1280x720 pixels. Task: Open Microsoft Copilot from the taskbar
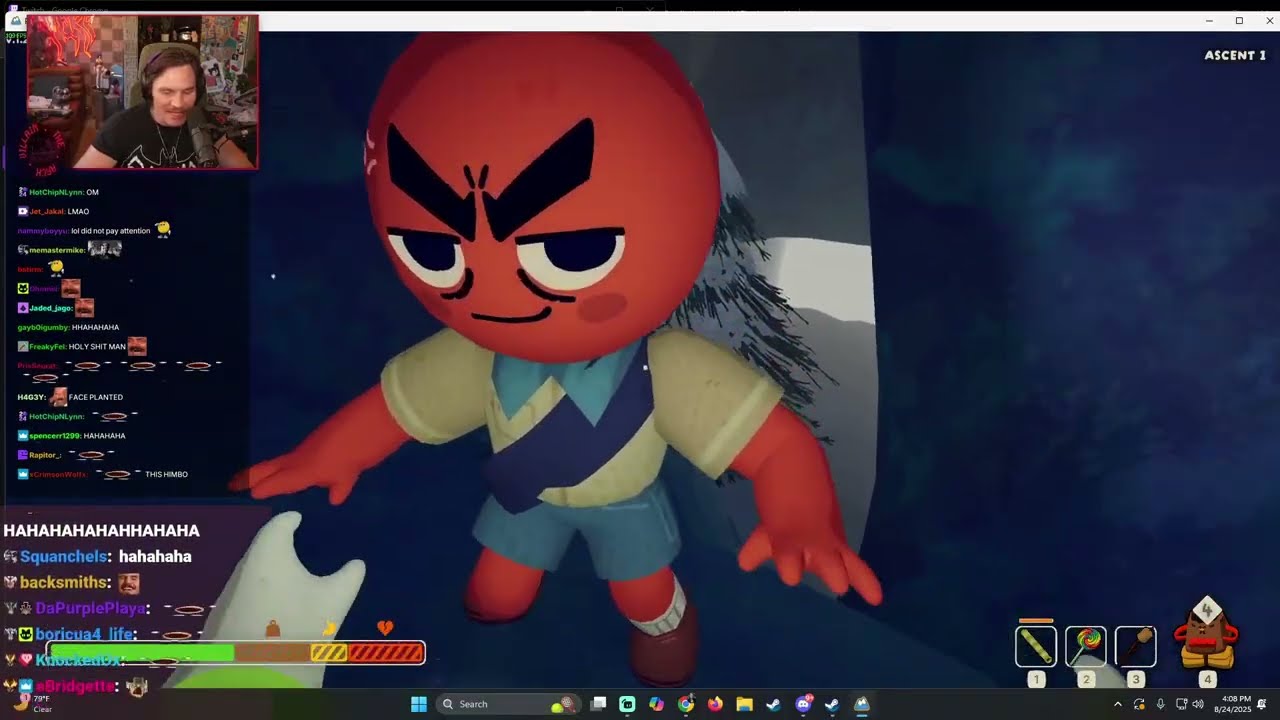[x=656, y=704]
